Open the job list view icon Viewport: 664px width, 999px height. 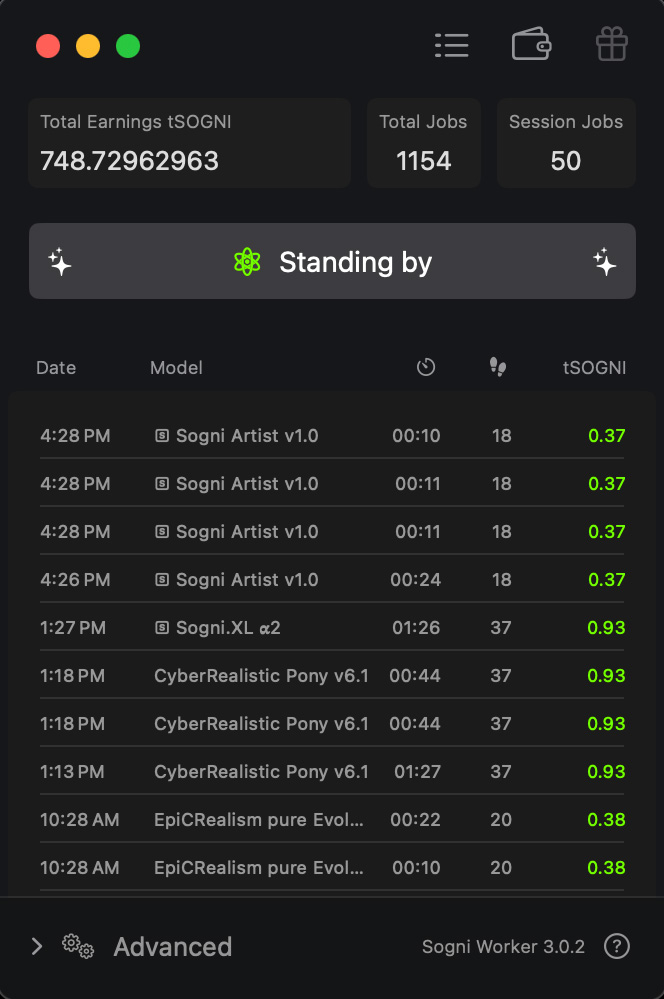(x=452, y=45)
